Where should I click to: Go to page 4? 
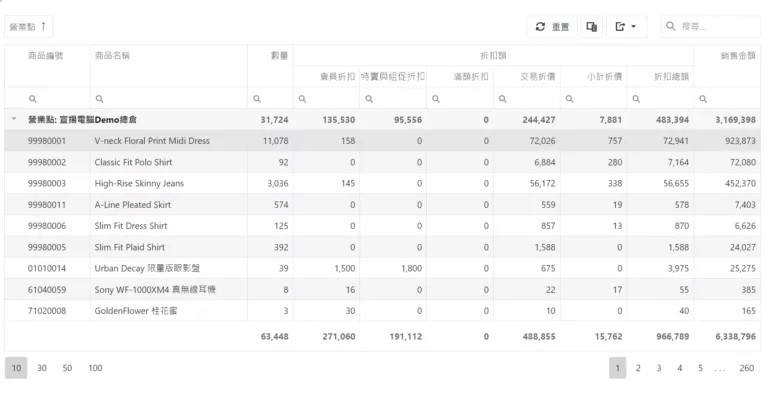pos(680,368)
